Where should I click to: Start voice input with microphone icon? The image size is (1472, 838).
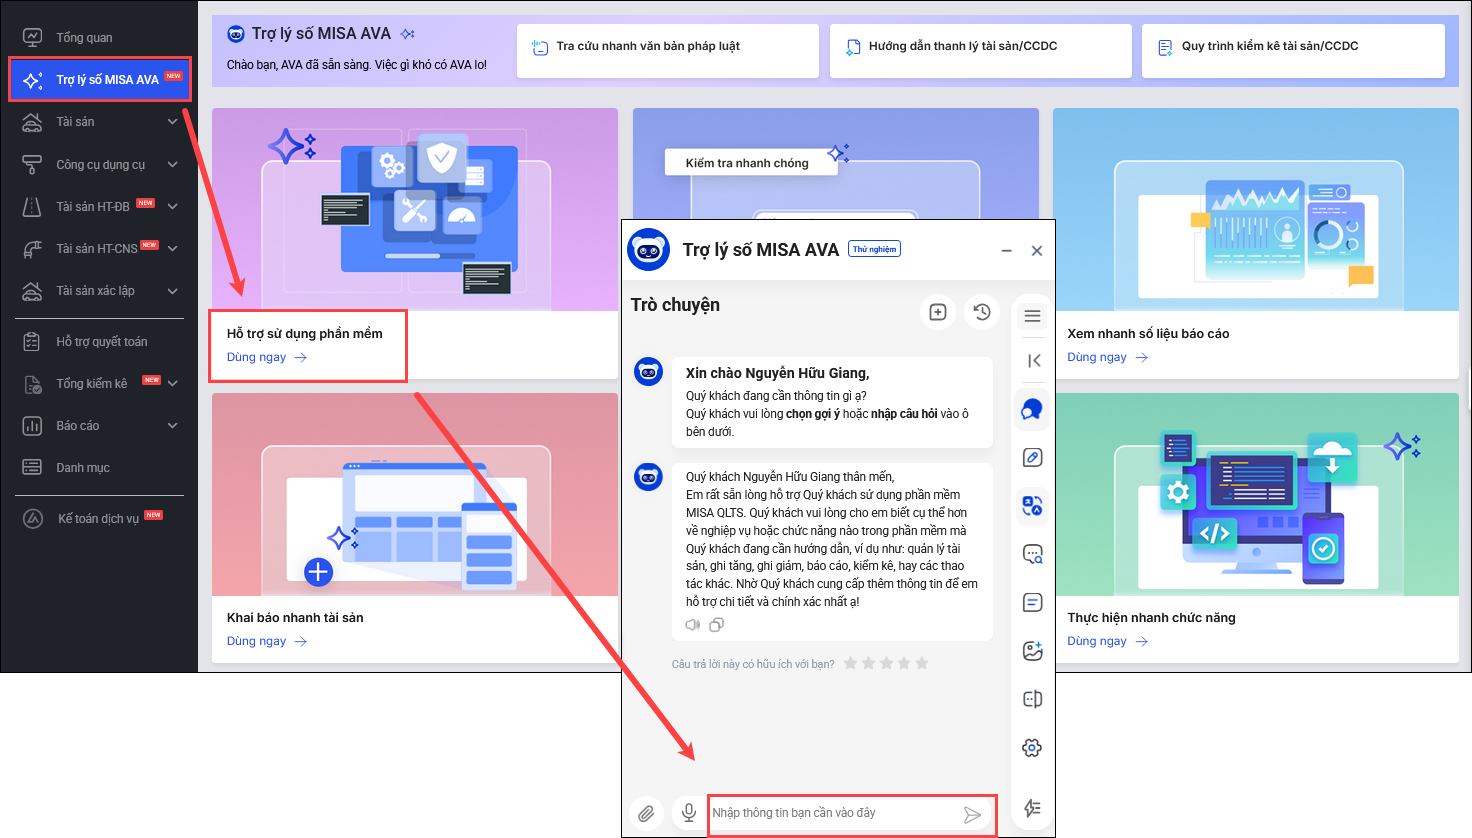click(689, 813)
